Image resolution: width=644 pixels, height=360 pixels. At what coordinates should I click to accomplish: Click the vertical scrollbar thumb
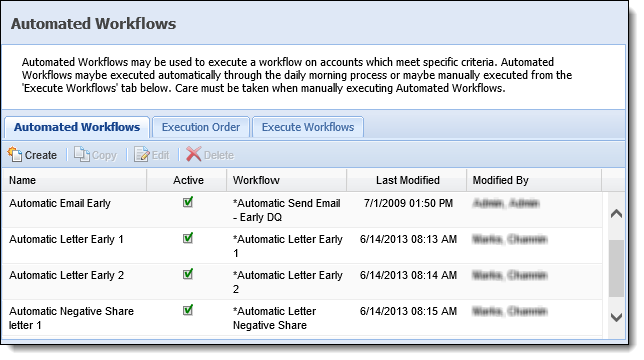[x=616, y=268]
